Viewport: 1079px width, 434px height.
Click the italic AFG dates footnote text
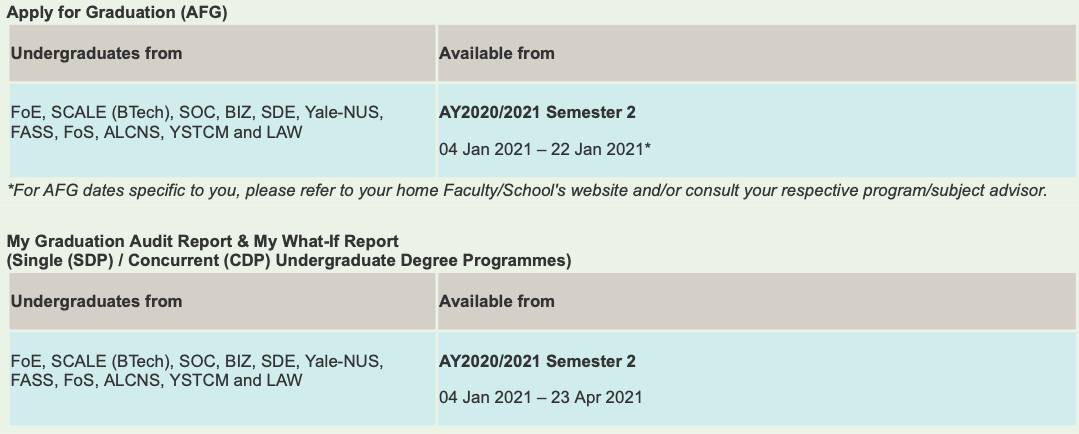click(x=526, y=190)
